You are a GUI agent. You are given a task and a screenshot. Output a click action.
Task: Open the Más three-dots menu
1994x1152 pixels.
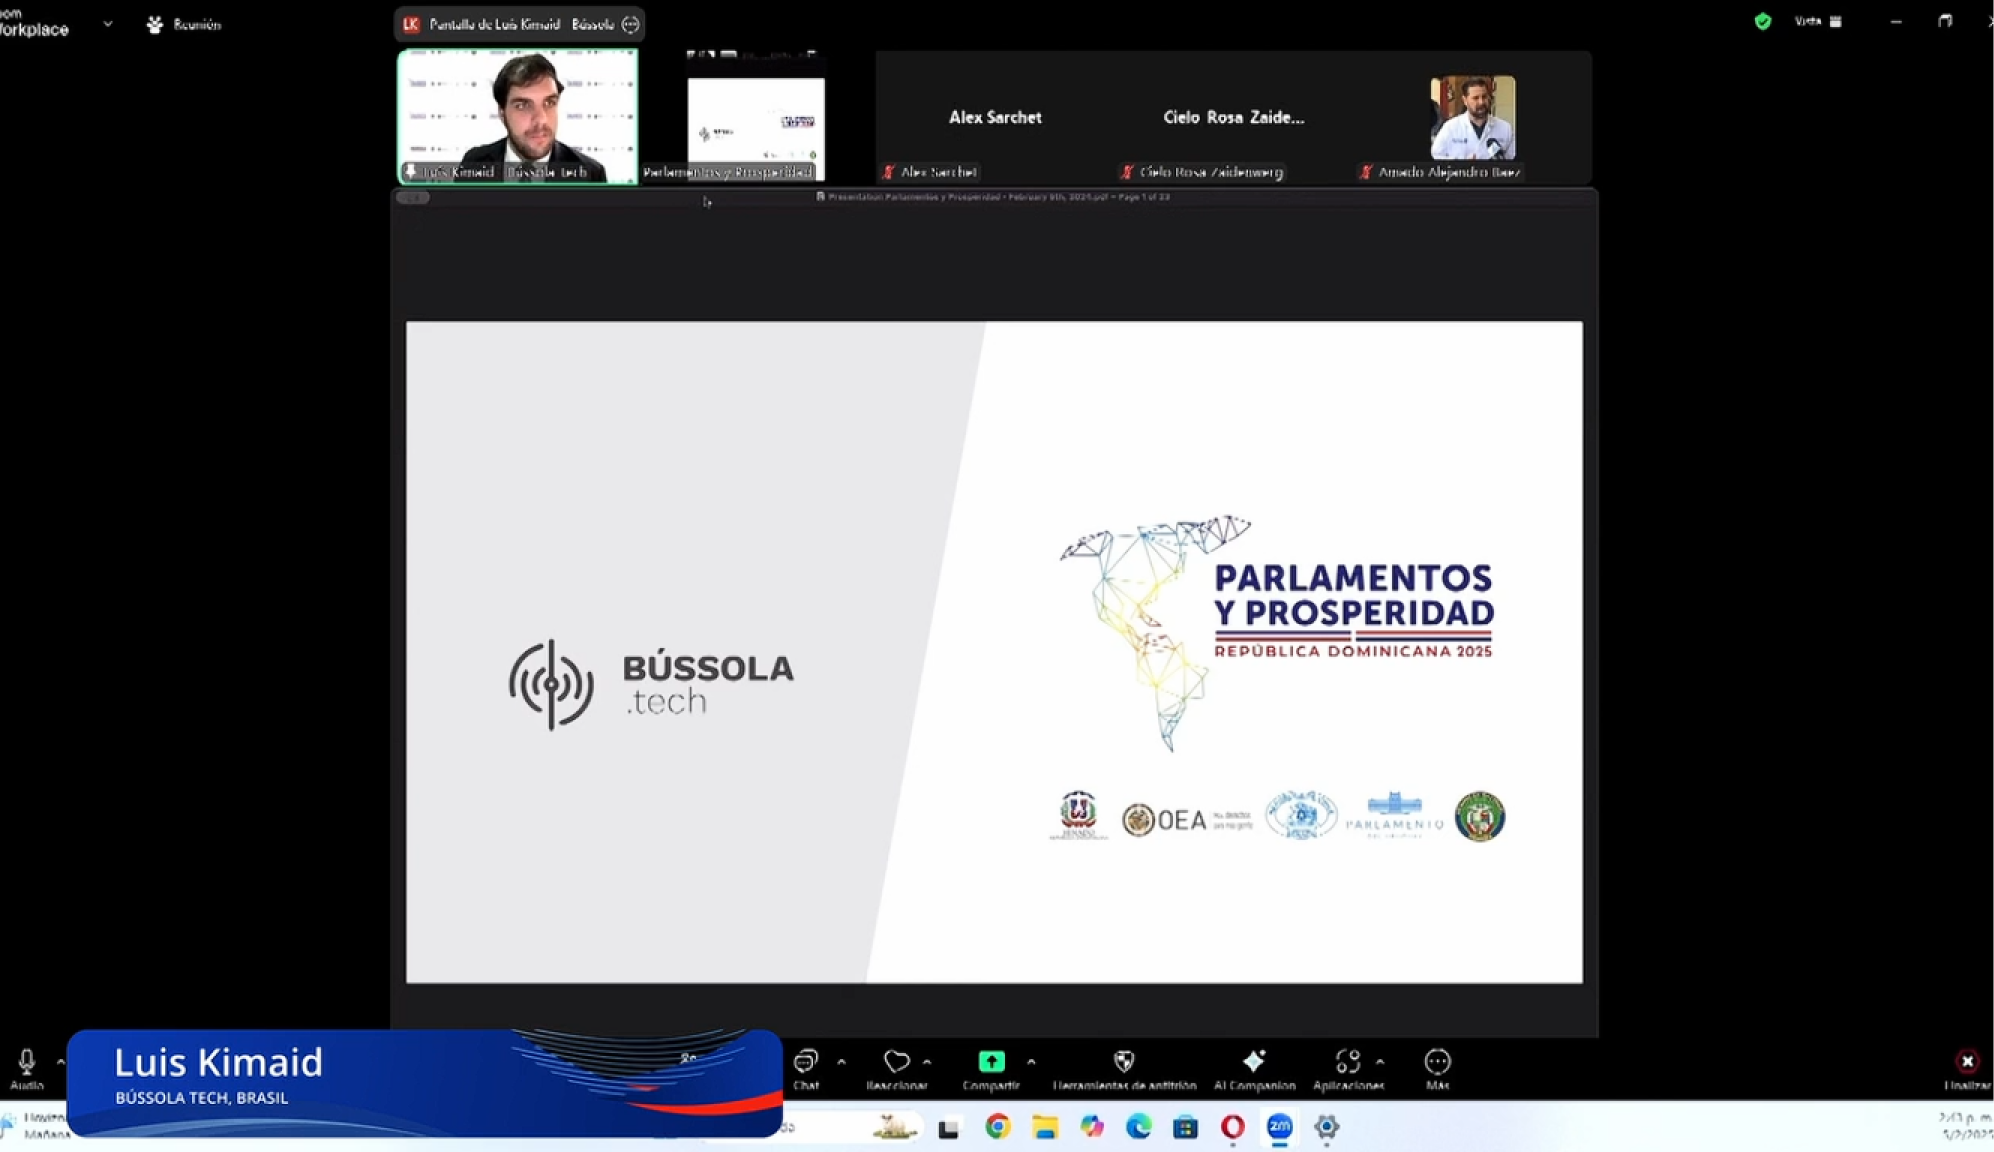click(x=1437, y=1061)
